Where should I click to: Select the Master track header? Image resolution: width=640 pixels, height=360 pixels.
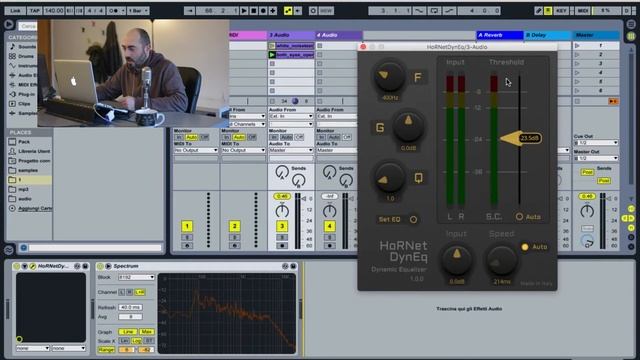tap(596, 35)
